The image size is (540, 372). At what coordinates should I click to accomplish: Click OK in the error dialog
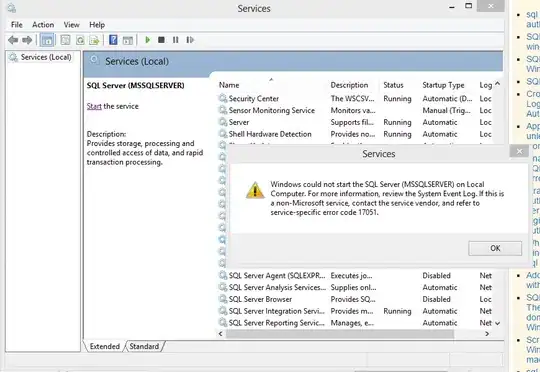click(495, 248)
